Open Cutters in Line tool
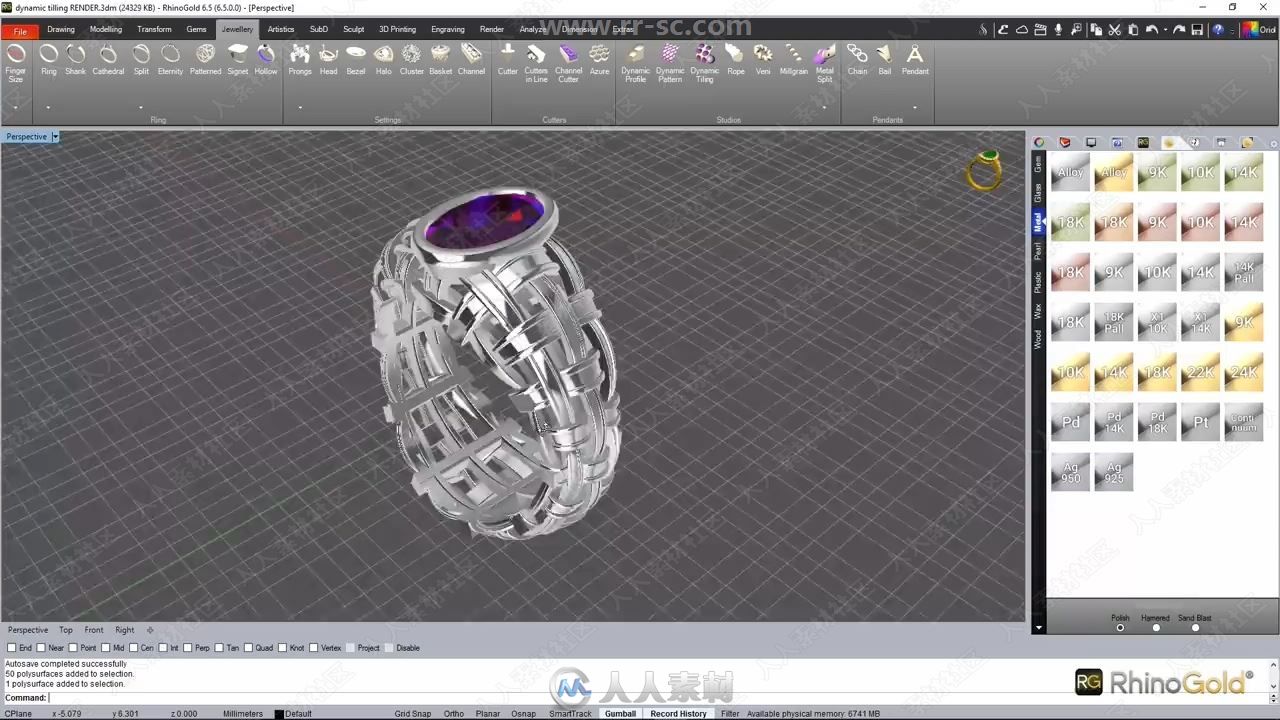This screenshot has width=1280, height=720. tap(536, 63)
